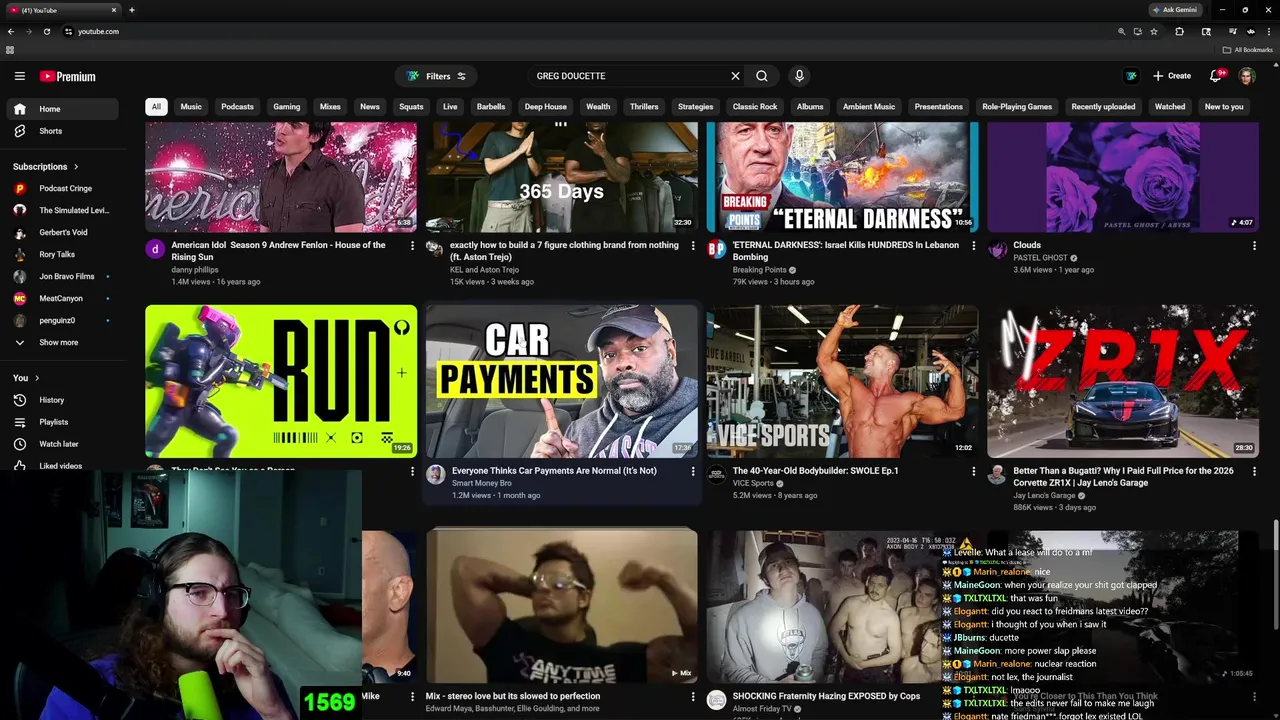Viewport: 1280px width, 720px height.
Task: Select the Squats filter chip
Action: click(411, 106)
